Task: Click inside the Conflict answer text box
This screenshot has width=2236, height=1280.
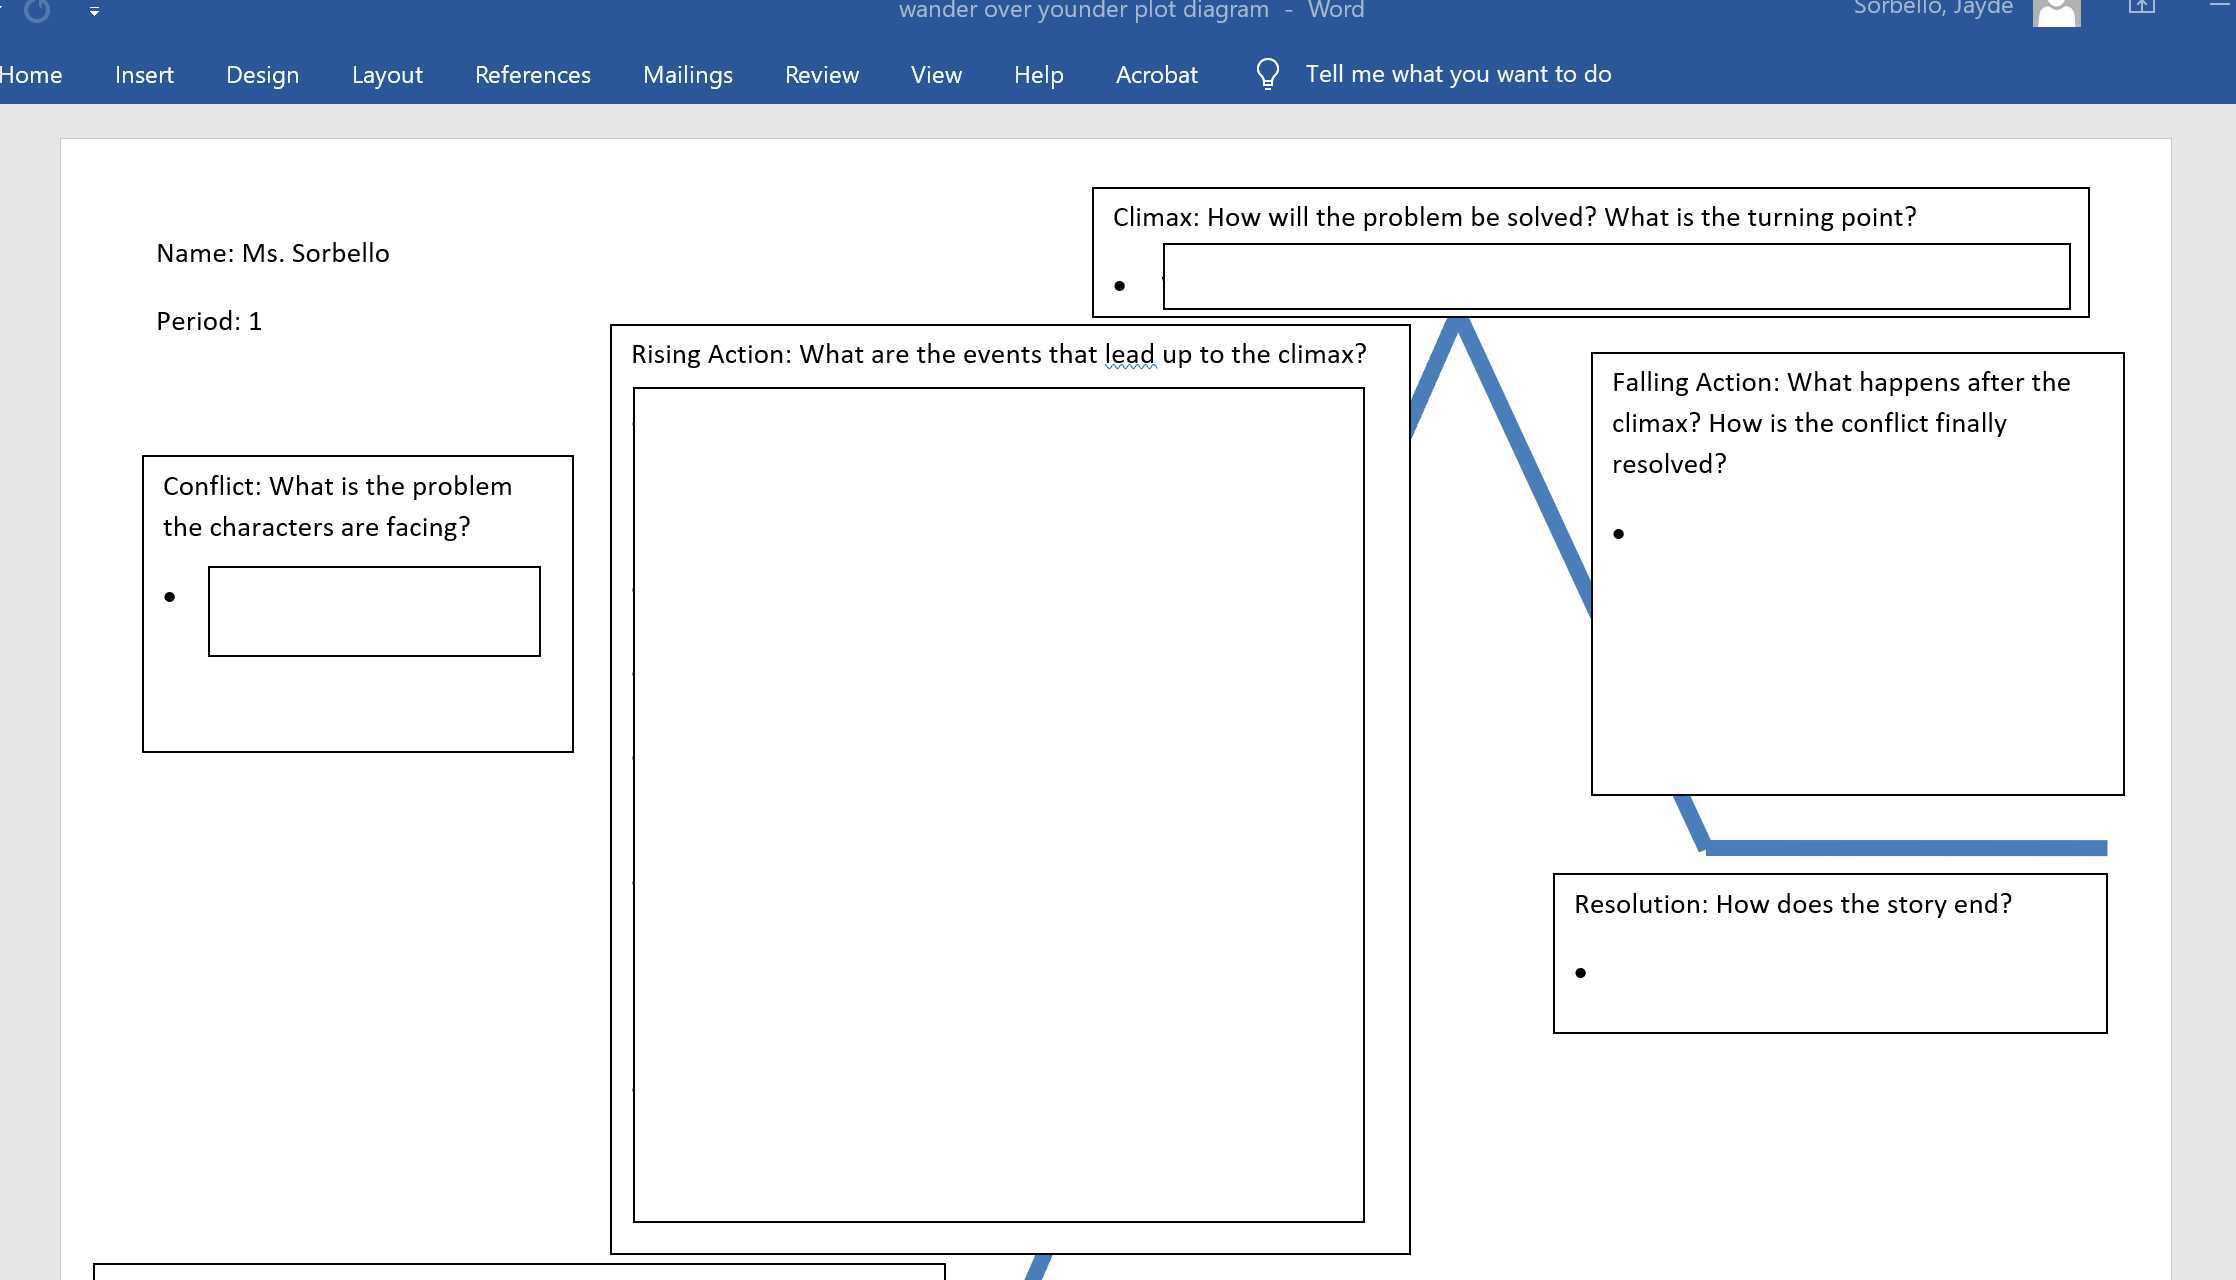Action: point(374,612)
